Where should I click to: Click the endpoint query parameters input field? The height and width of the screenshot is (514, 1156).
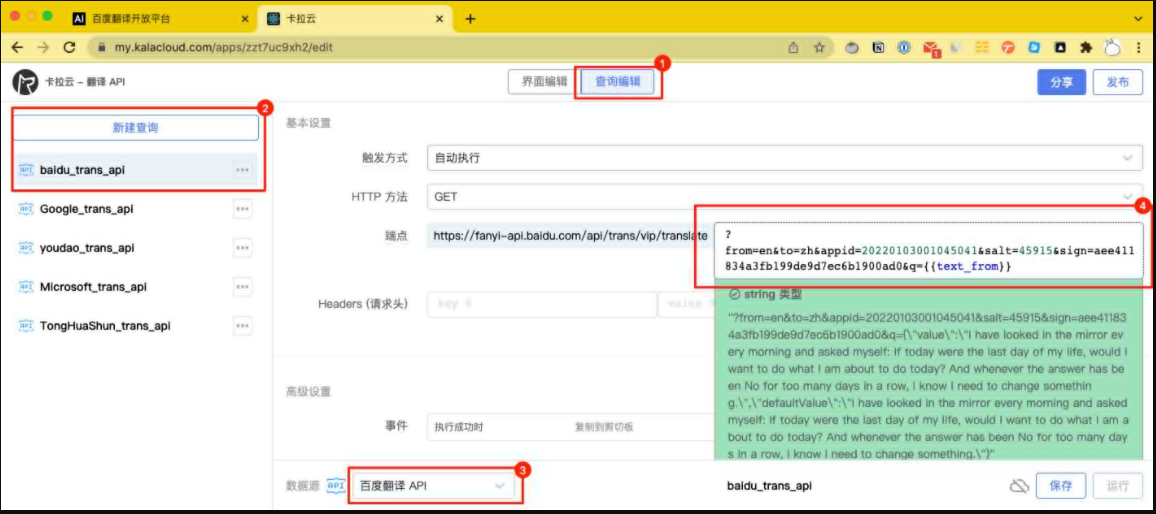[928, 251]
